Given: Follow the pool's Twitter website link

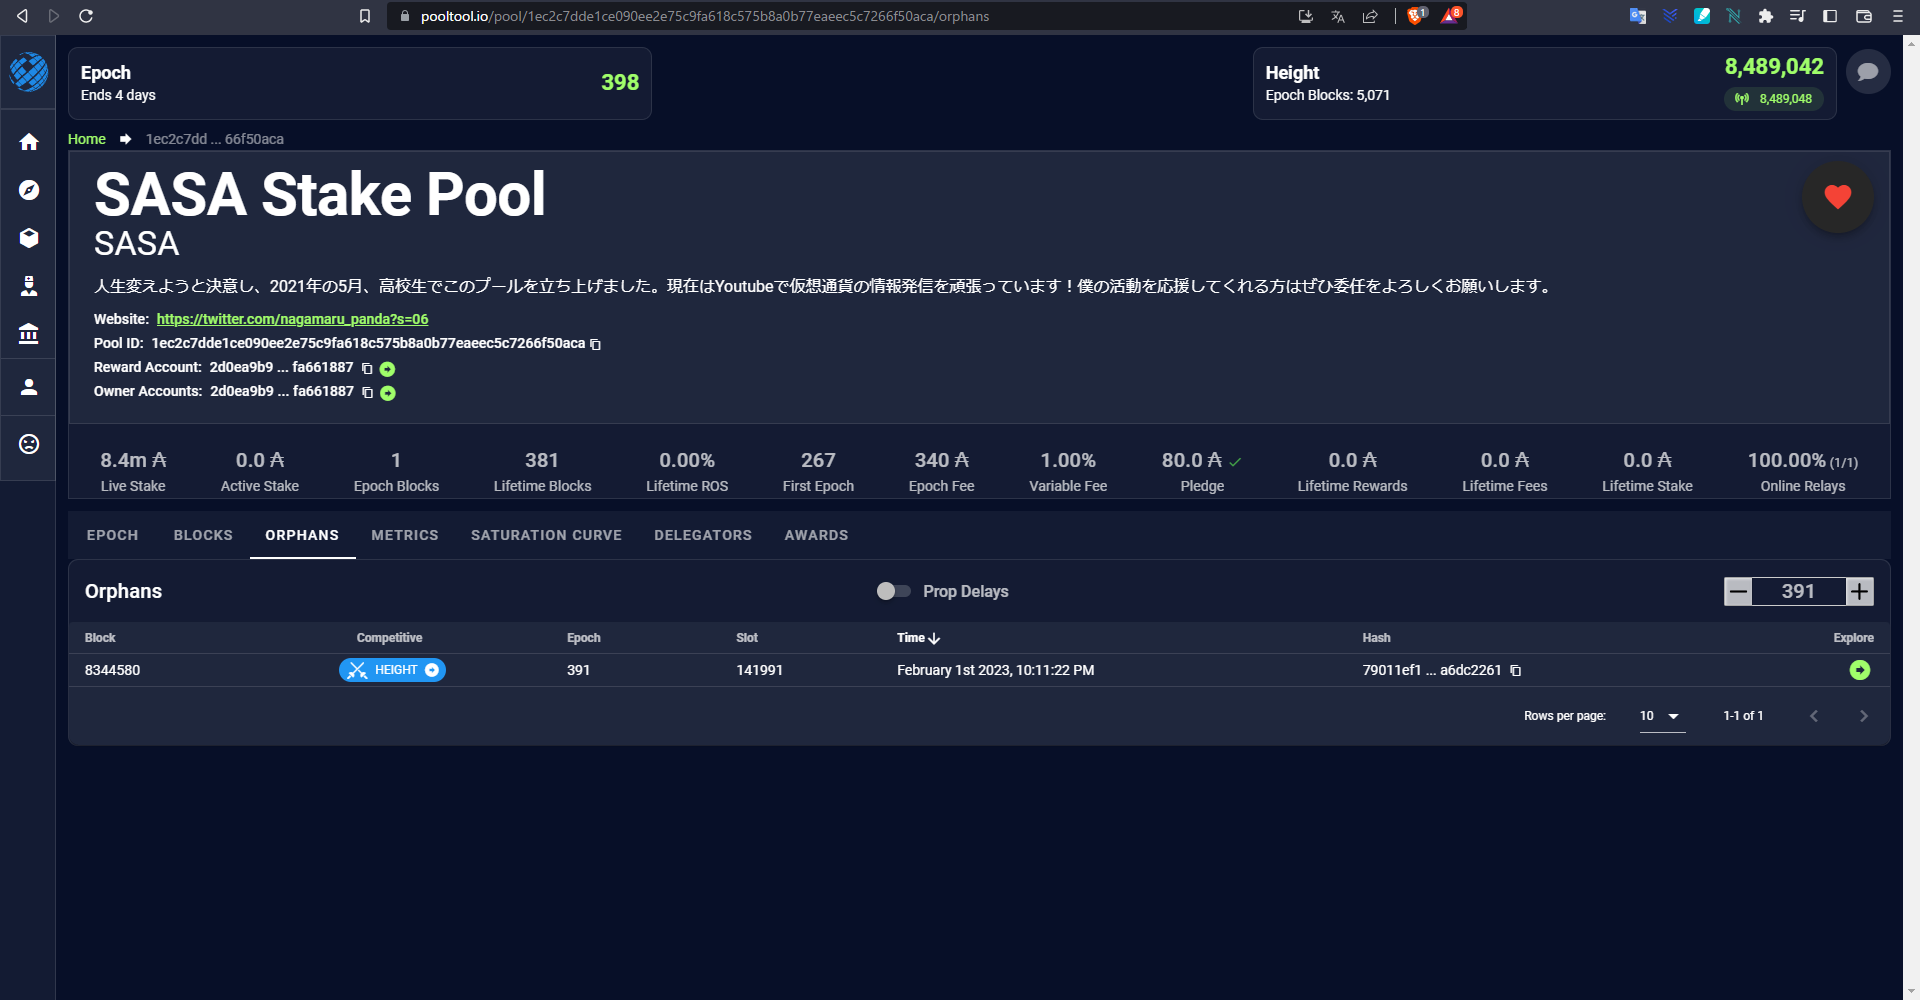Looking at the screenshot, I should click(x=292, y=319).
